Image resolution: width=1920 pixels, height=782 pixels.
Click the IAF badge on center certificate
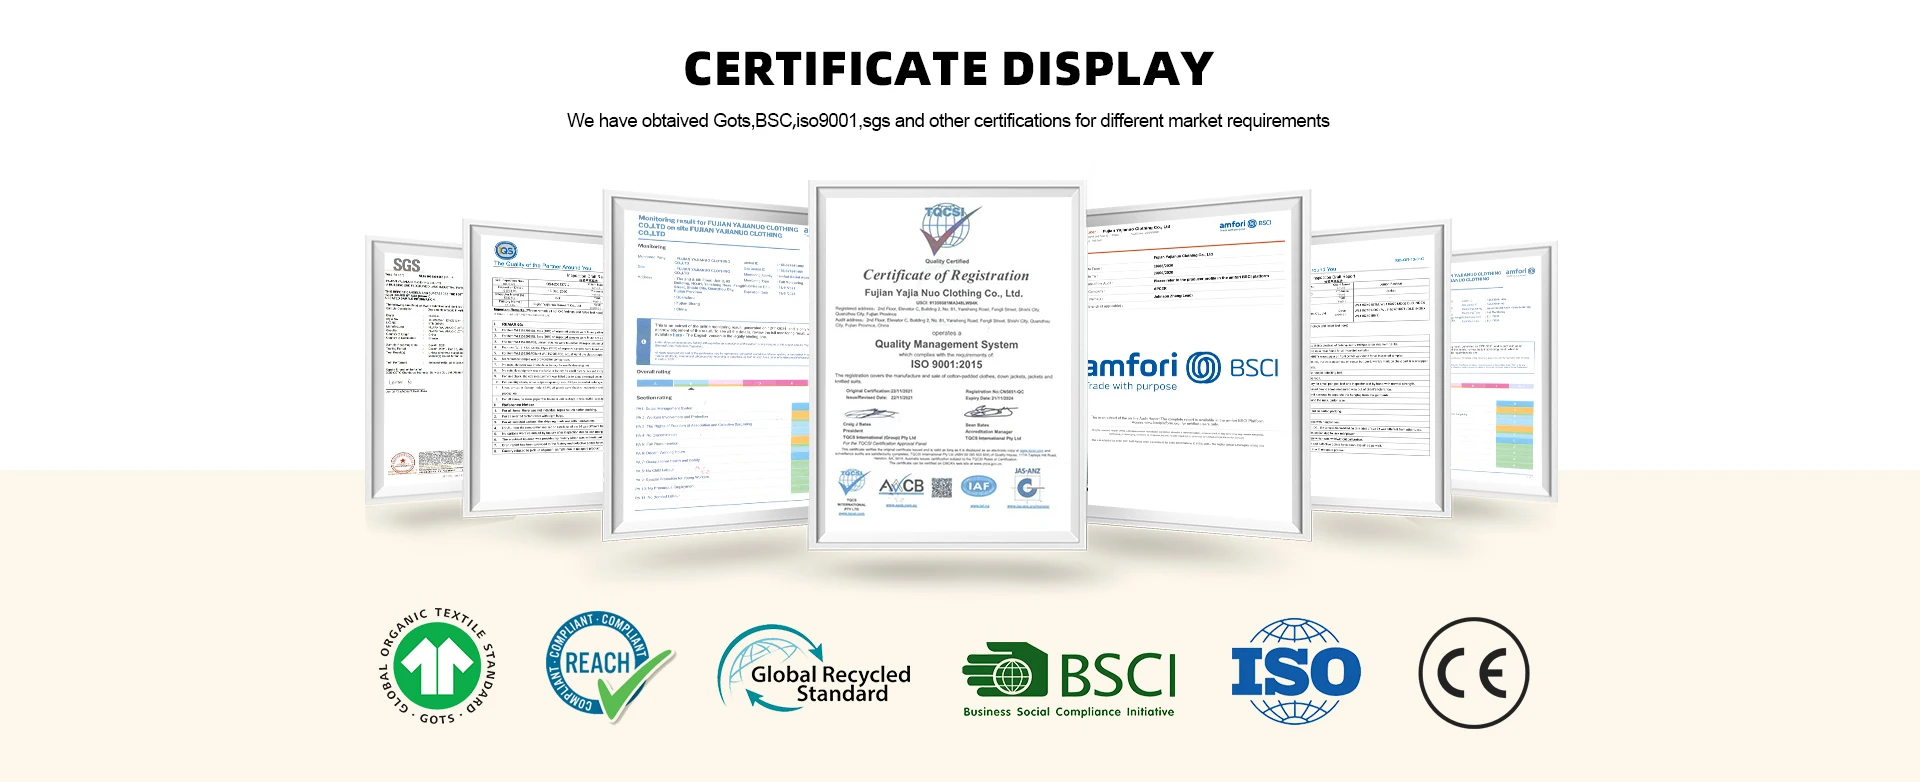tap(978, 486)
